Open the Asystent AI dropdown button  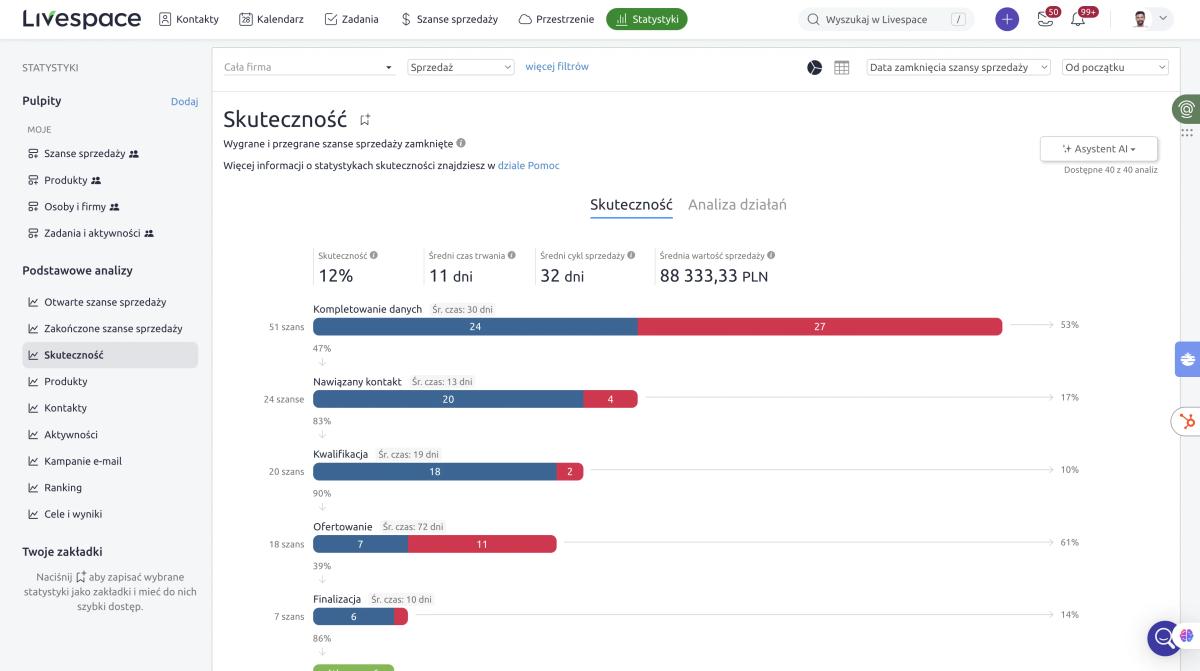pyautogui.click(x=1099, y=148)
